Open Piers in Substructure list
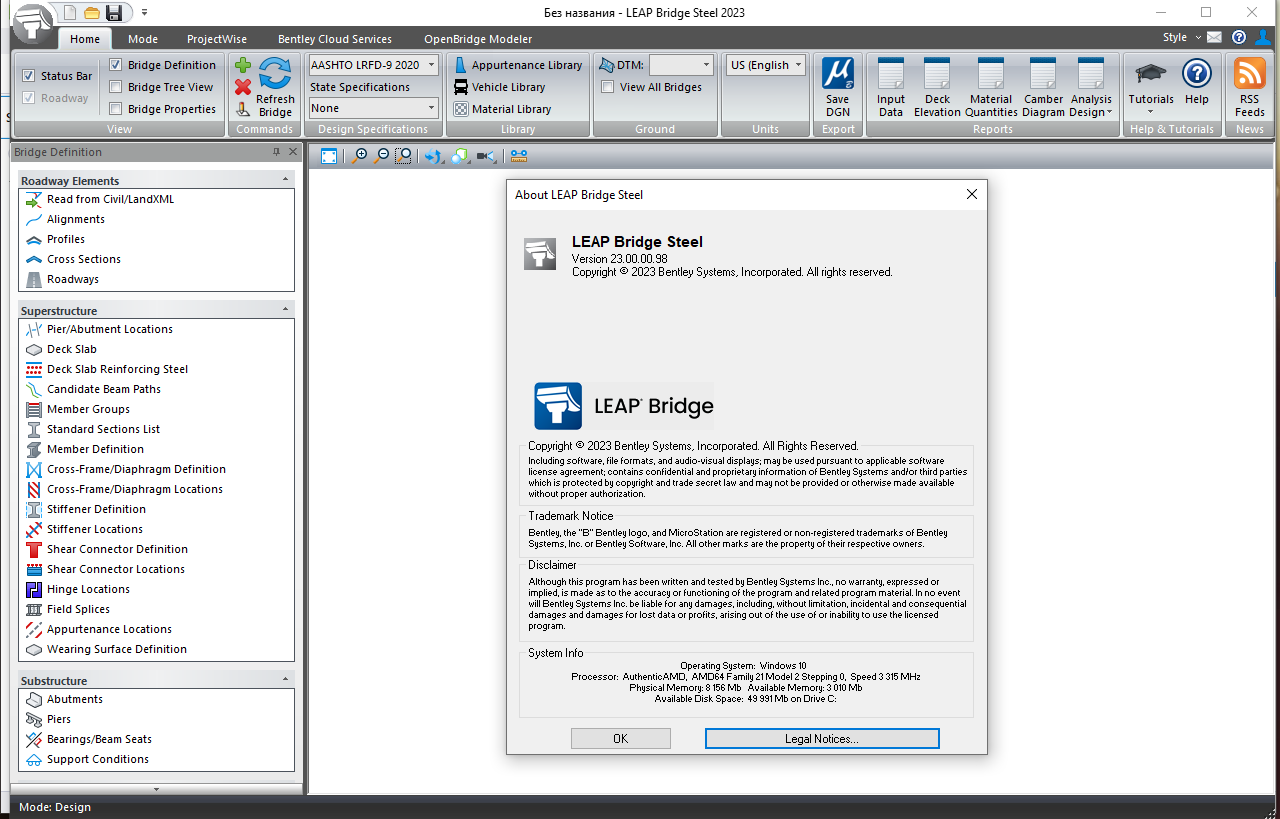Viewport: 1280px width, 819px height. pos(59,719)
